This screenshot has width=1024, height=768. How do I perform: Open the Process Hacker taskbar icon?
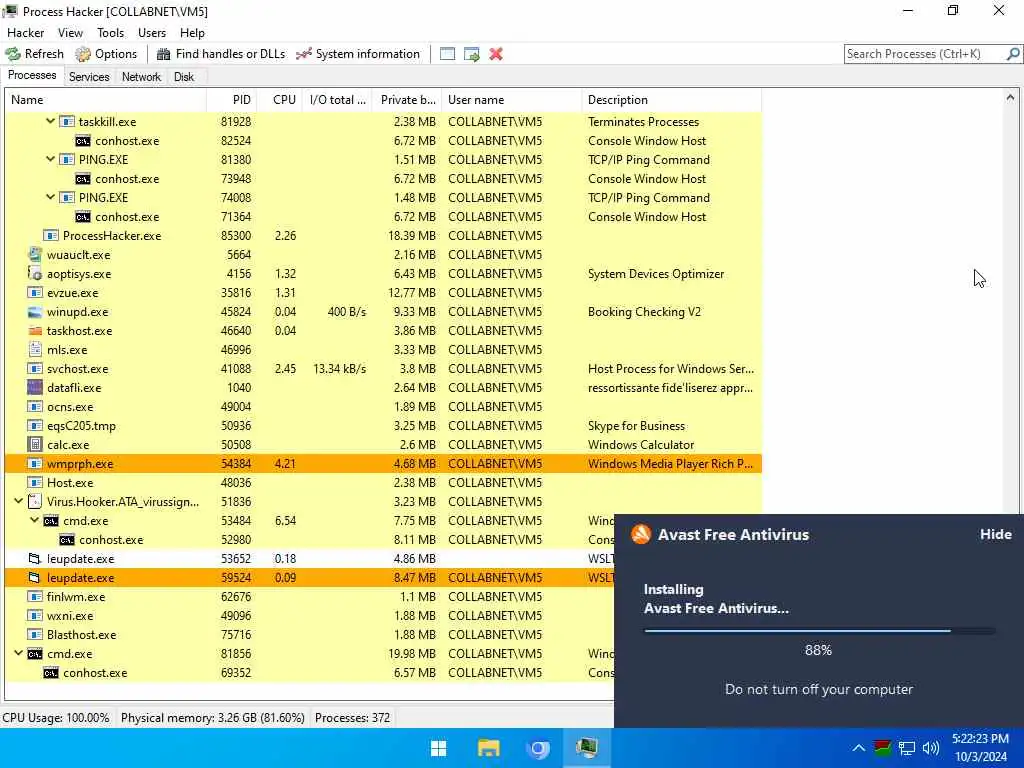(587, 748)
